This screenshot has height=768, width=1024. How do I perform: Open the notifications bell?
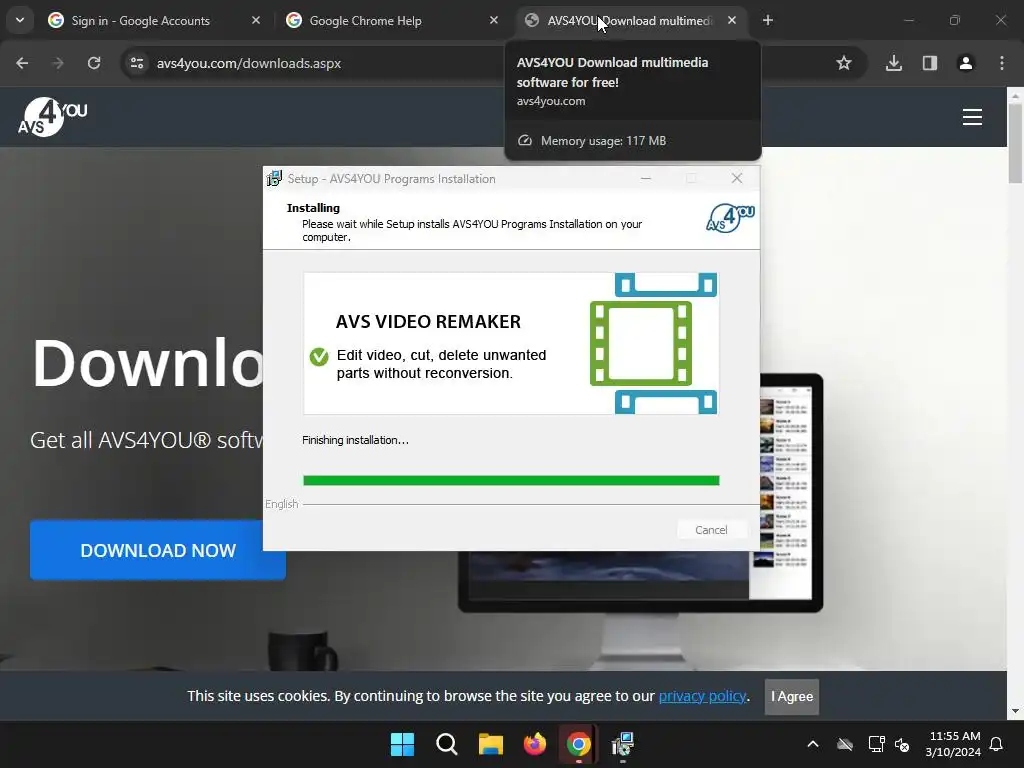[997, 744]
